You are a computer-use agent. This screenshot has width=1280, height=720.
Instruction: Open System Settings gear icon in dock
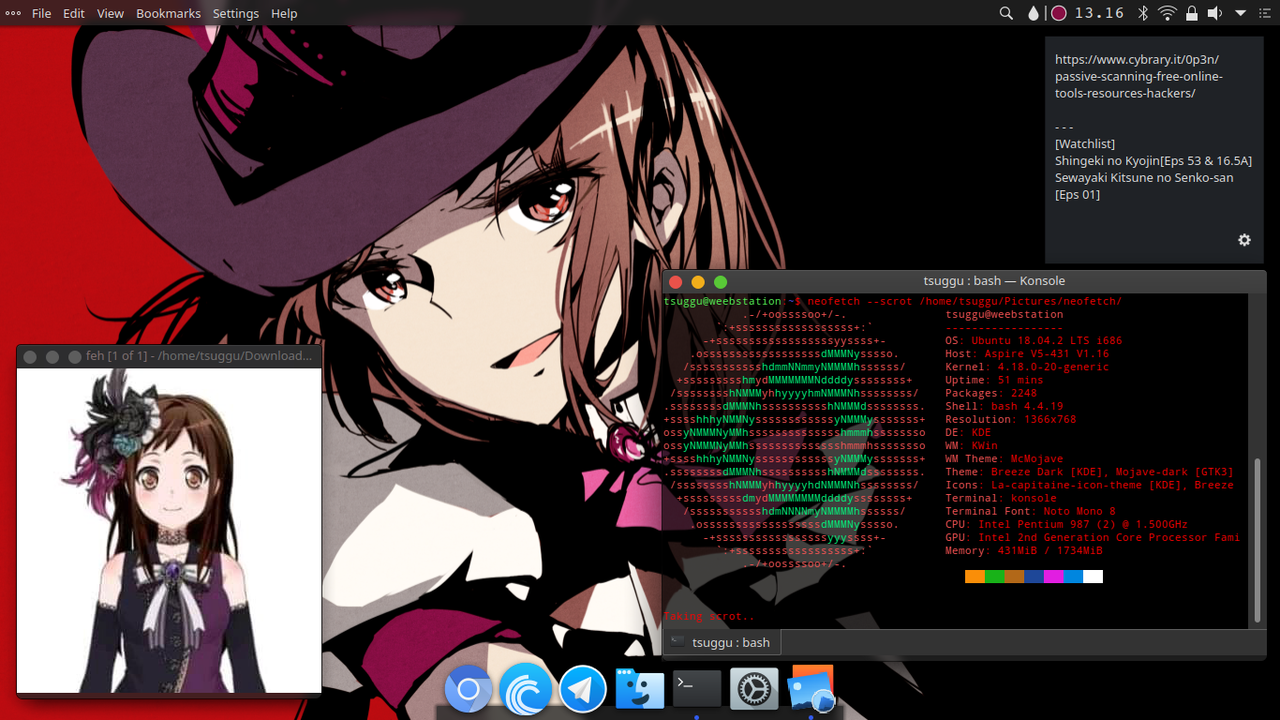coord(754,689)
